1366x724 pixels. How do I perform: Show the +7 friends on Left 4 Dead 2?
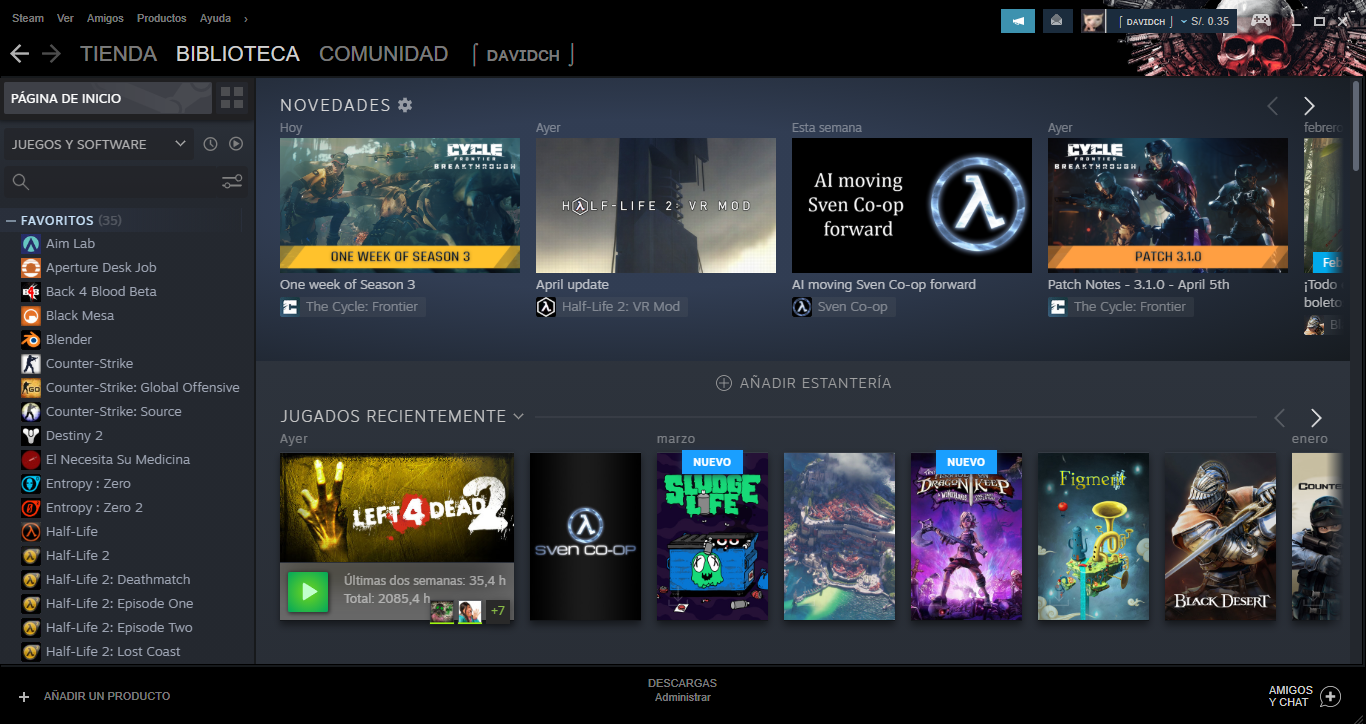497,610
